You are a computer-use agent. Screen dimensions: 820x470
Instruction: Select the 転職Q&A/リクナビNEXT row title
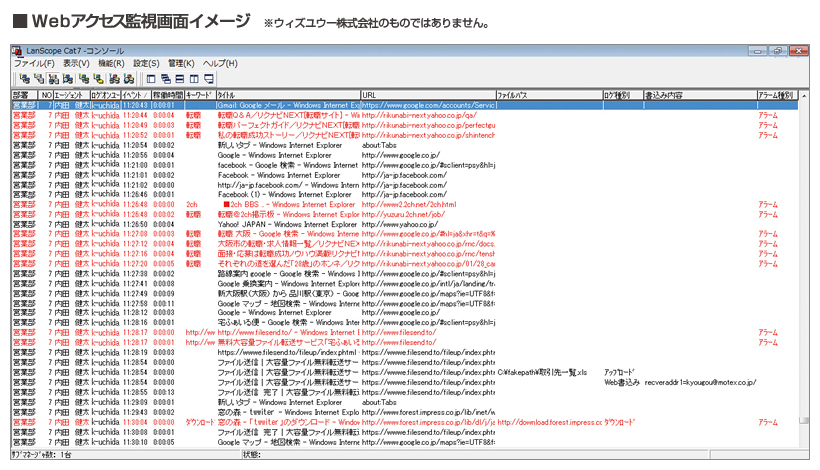point(289,115)
